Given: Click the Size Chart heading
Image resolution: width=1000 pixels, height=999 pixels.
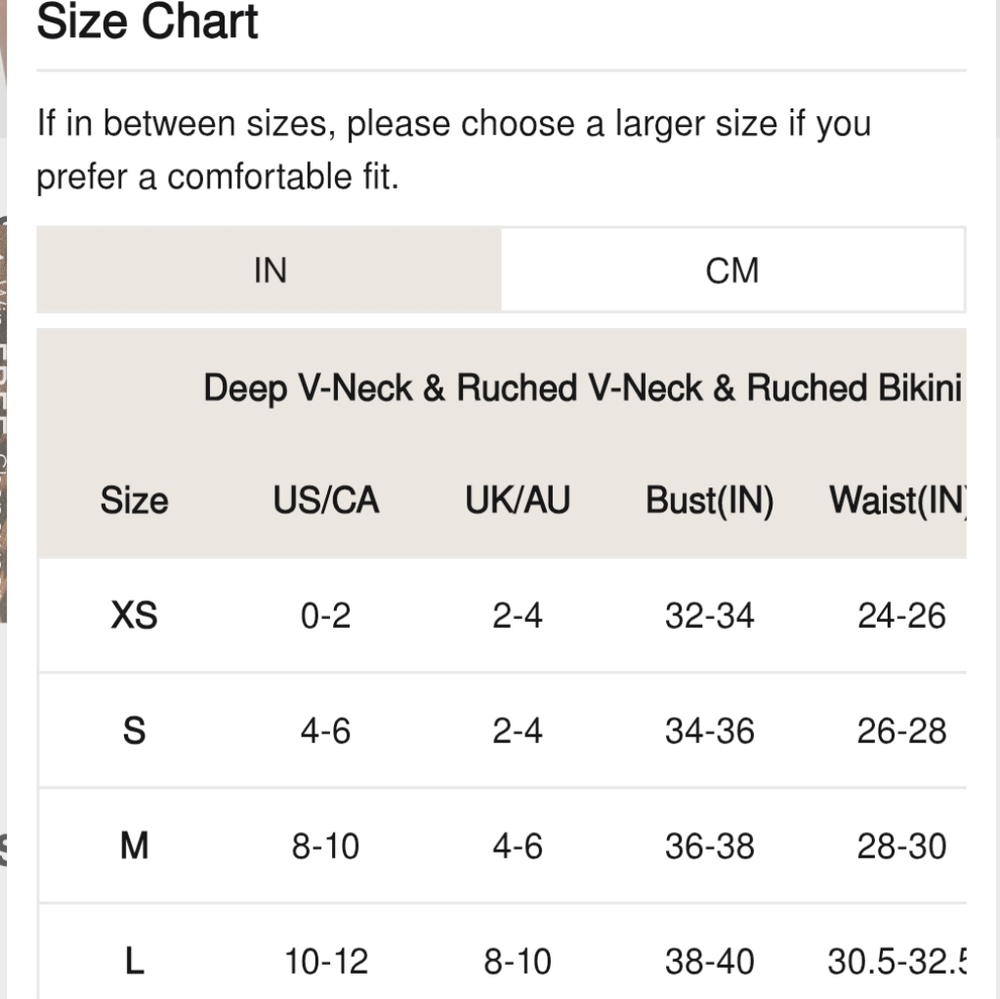Looking at the screenshot, I should point(147,22).
